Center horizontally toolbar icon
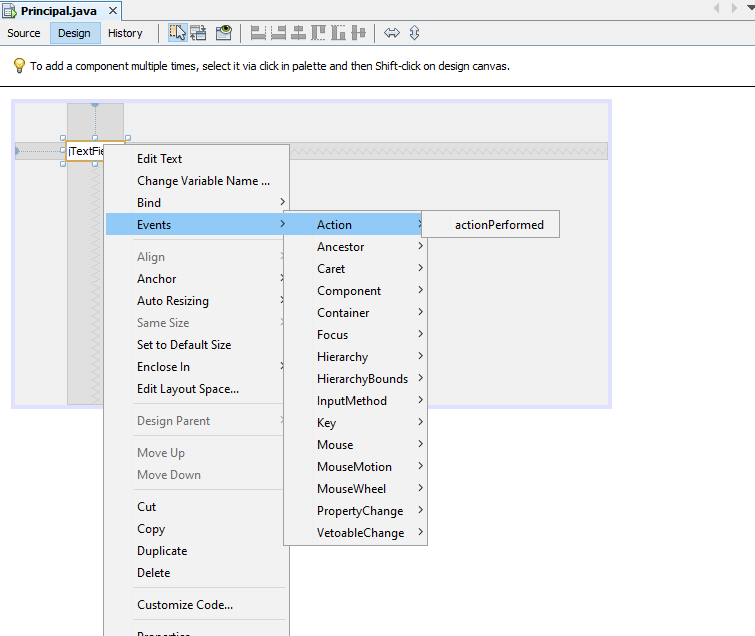 [299, 33]
